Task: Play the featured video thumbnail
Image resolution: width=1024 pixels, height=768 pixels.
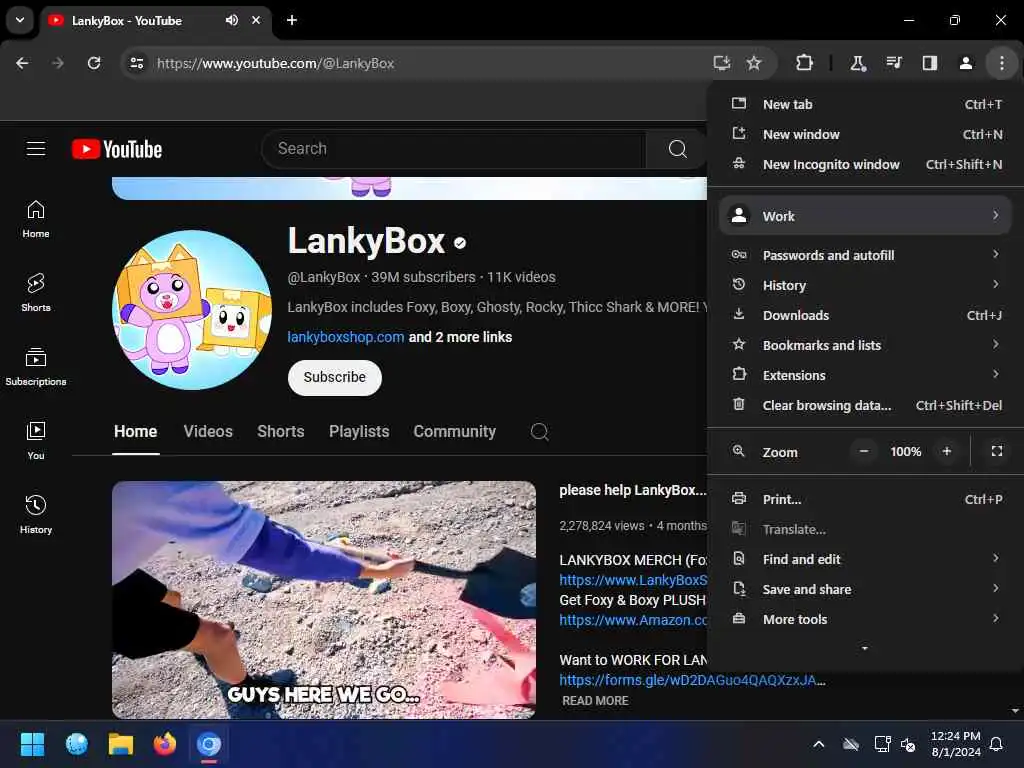Action: [324, 600]
